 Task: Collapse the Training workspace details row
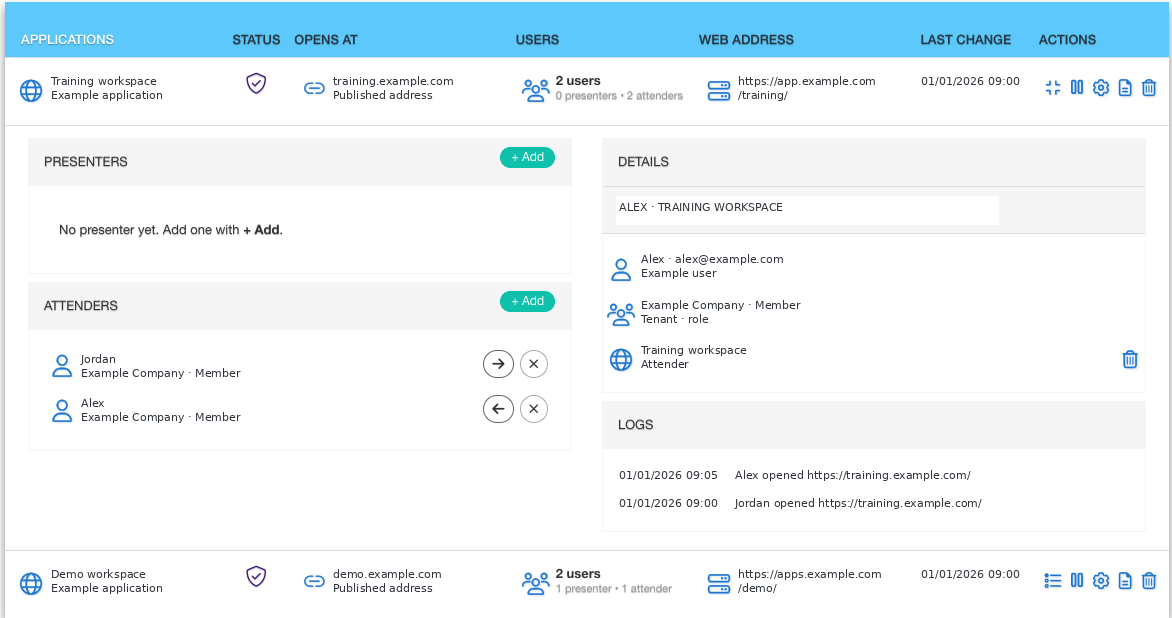point(1052,88)
